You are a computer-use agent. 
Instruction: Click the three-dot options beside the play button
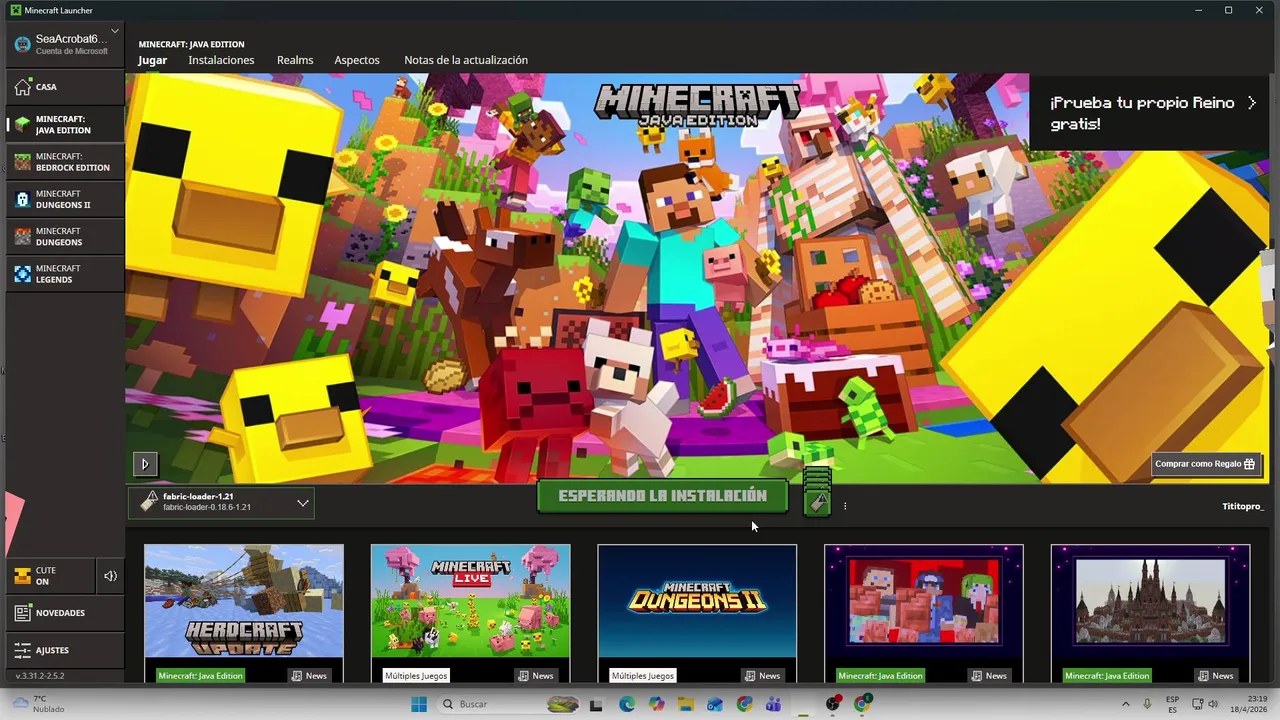click(845, 506)
